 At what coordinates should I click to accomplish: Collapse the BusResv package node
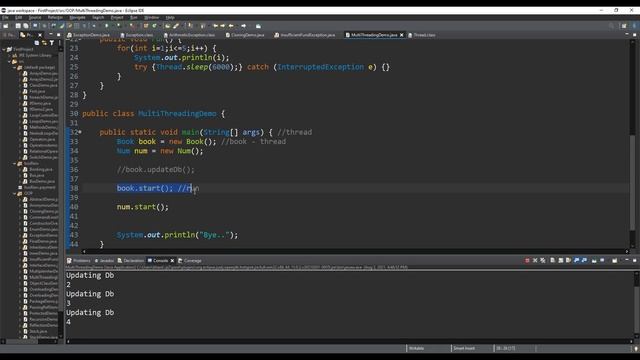click(x=14, y=163)
